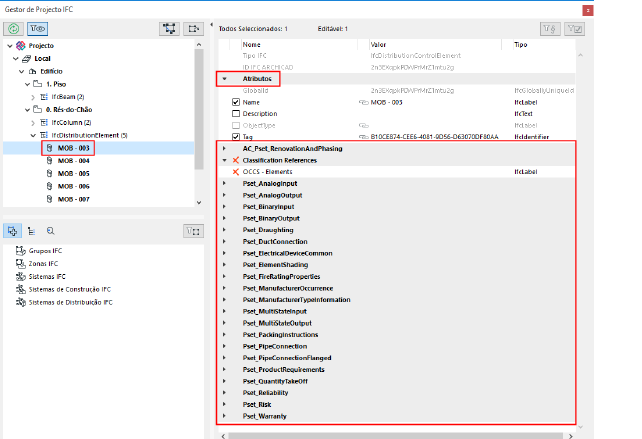The height and width of the screenshot is (439, 642).
Task: Click the Sistemas IFC icon
Action: (20, 276)
